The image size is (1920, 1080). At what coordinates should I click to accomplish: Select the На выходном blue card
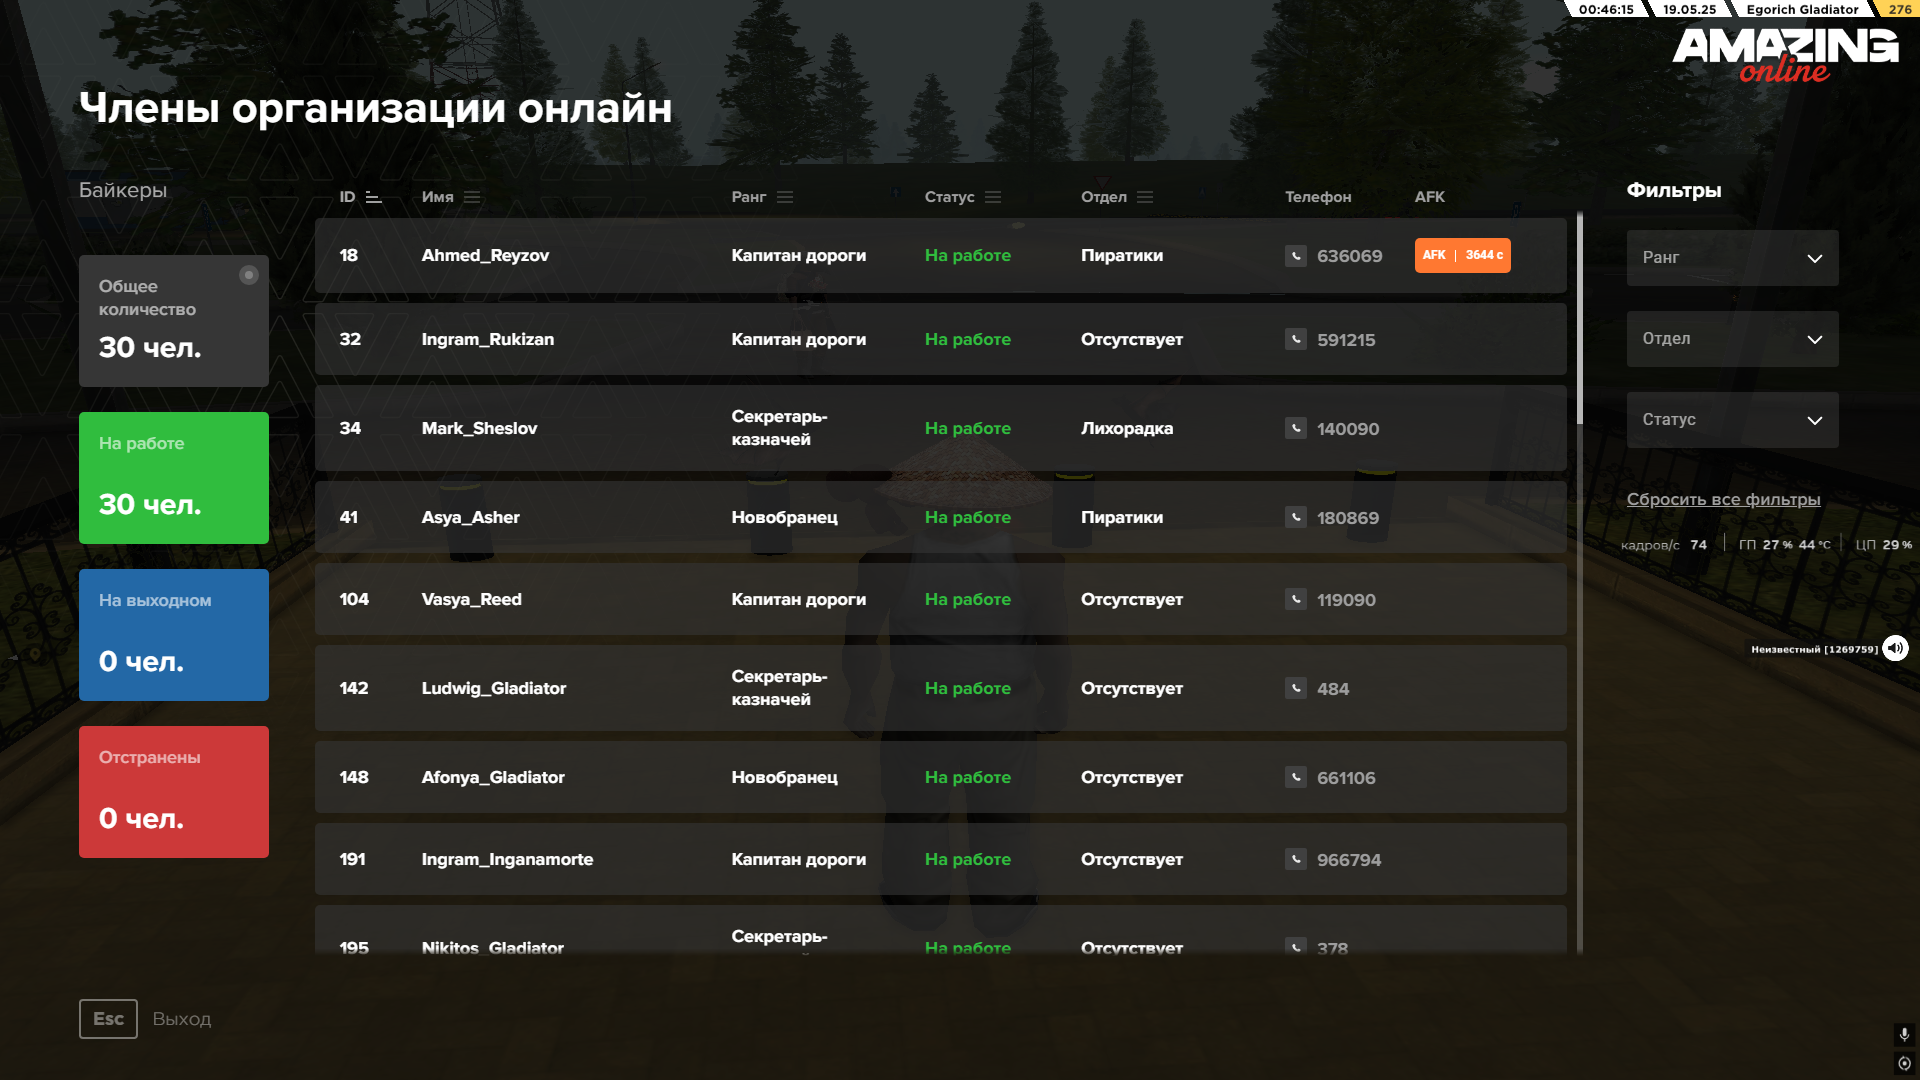174,635
